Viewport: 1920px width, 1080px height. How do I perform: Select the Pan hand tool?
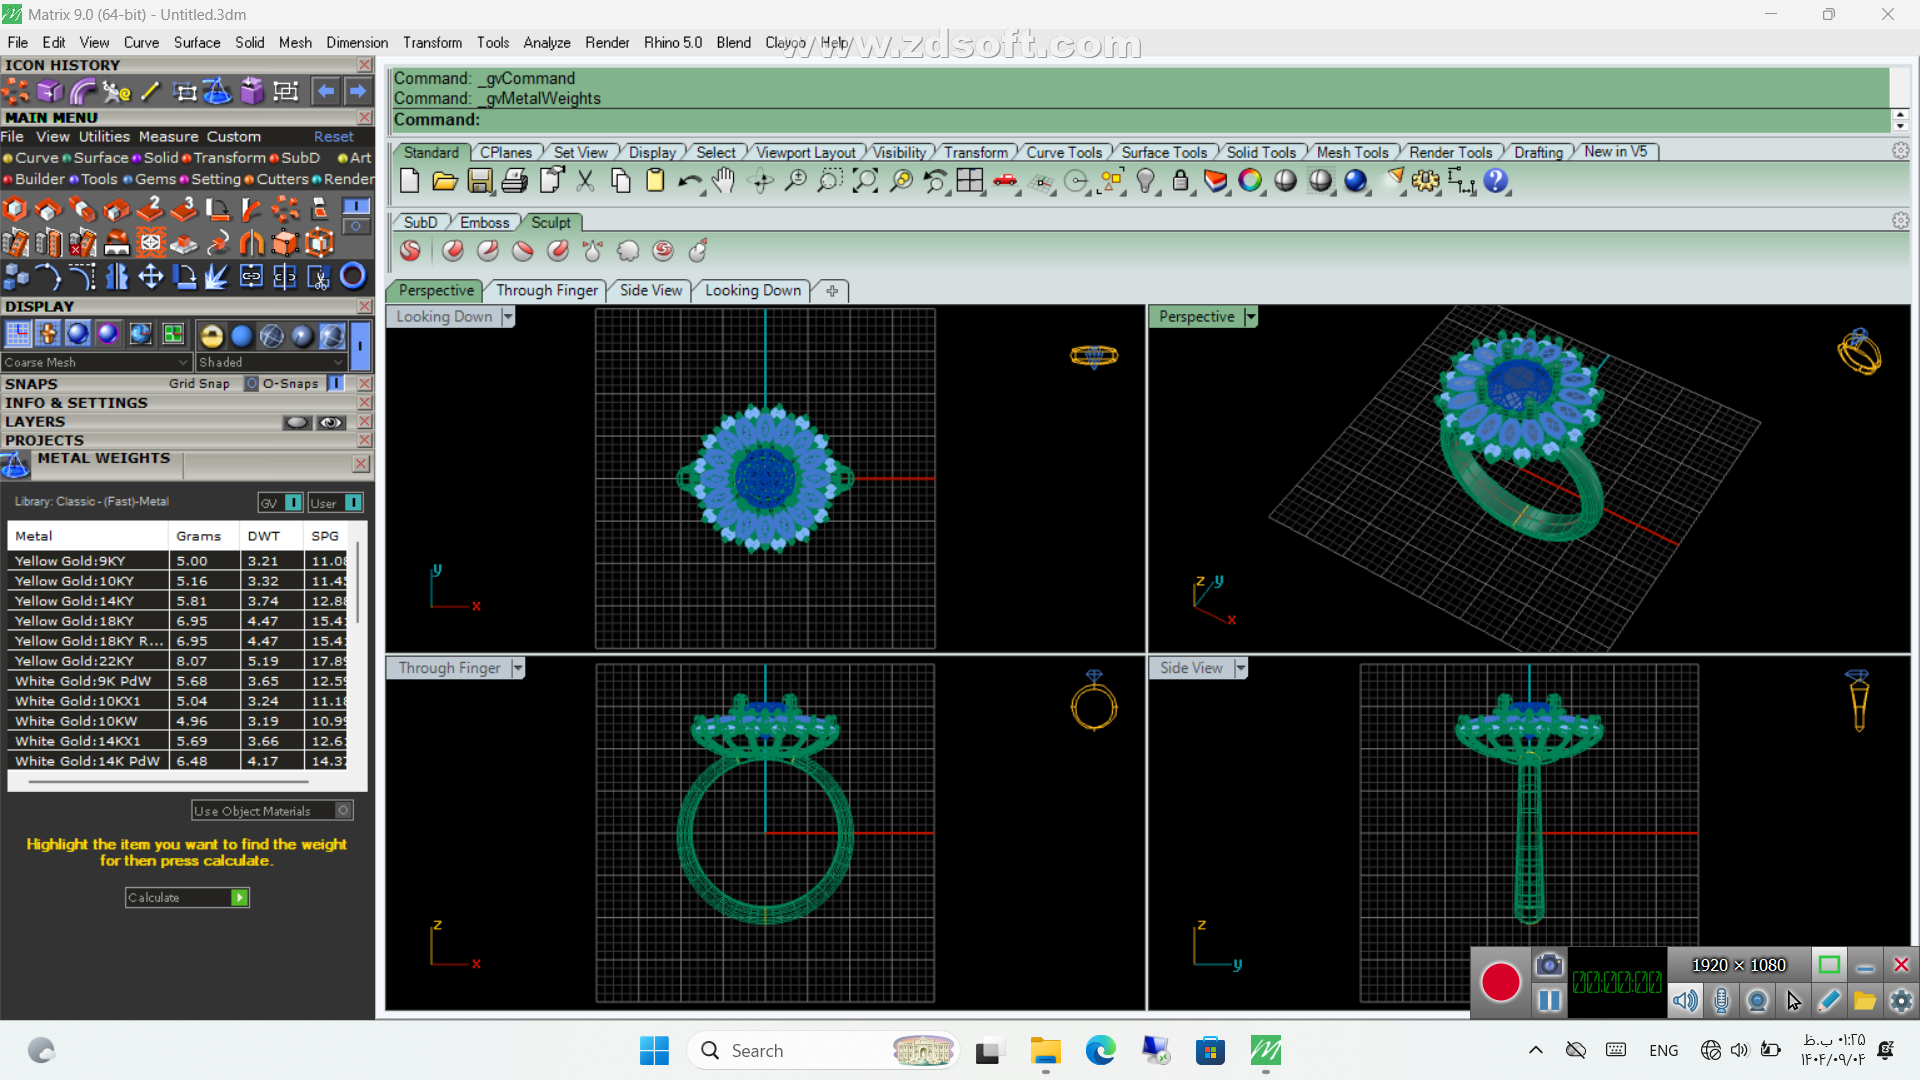724,181
